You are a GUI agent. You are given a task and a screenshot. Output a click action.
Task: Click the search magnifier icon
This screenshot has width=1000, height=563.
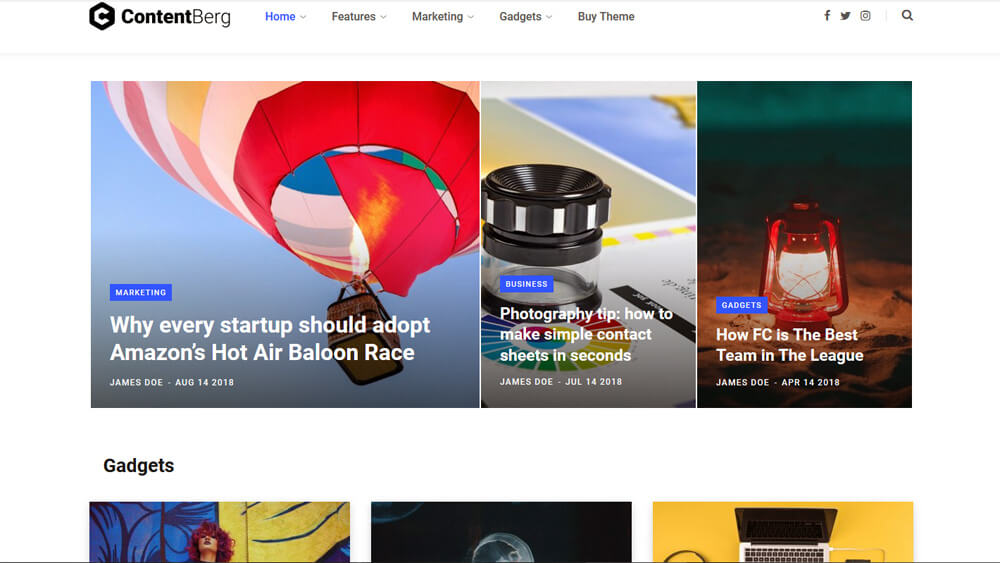coord(907,16)
